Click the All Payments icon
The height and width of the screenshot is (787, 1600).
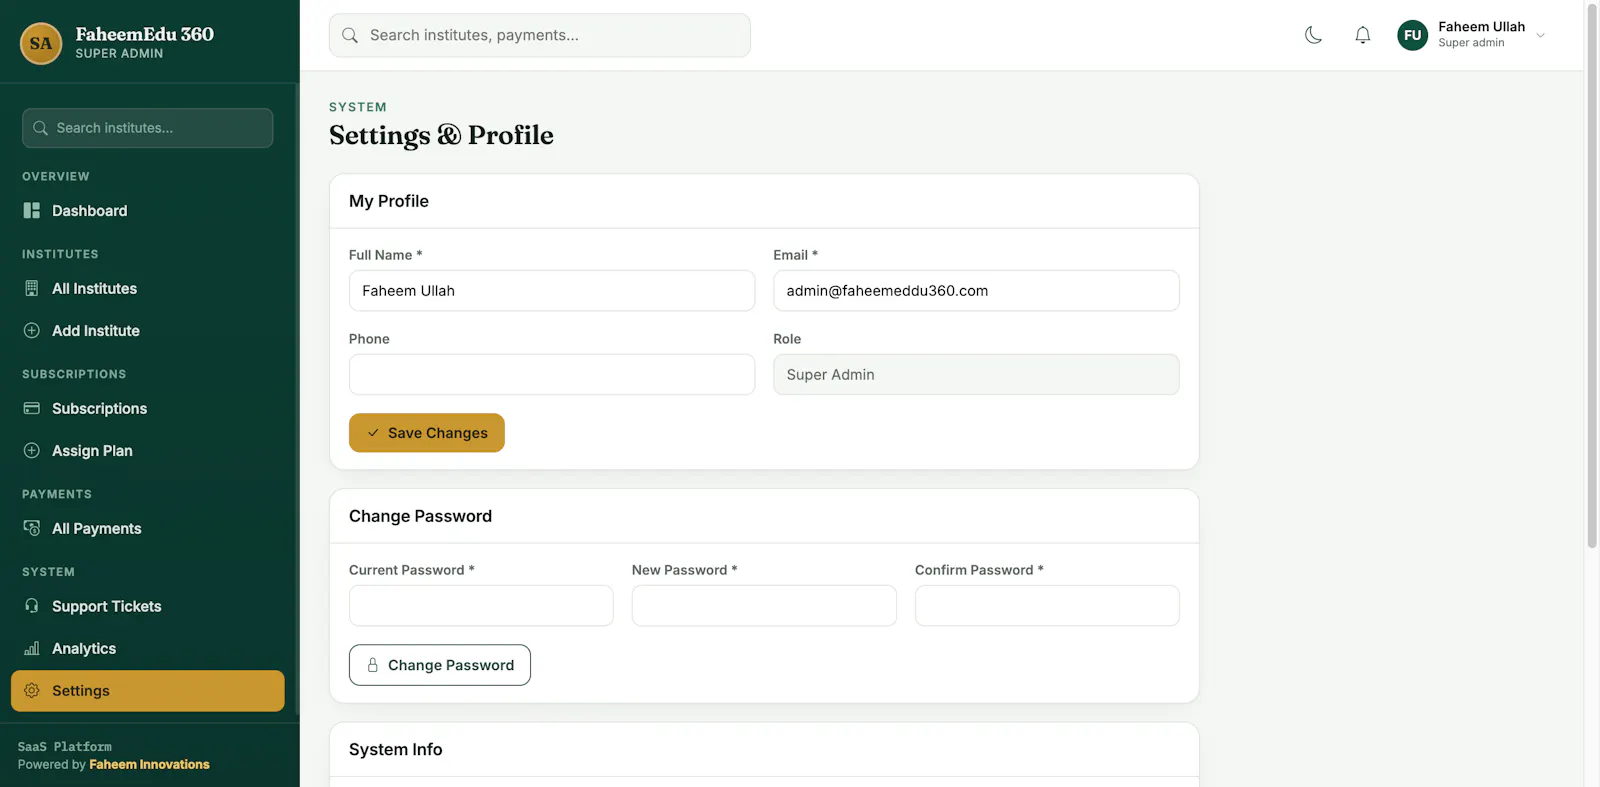(x=32, y=528)
